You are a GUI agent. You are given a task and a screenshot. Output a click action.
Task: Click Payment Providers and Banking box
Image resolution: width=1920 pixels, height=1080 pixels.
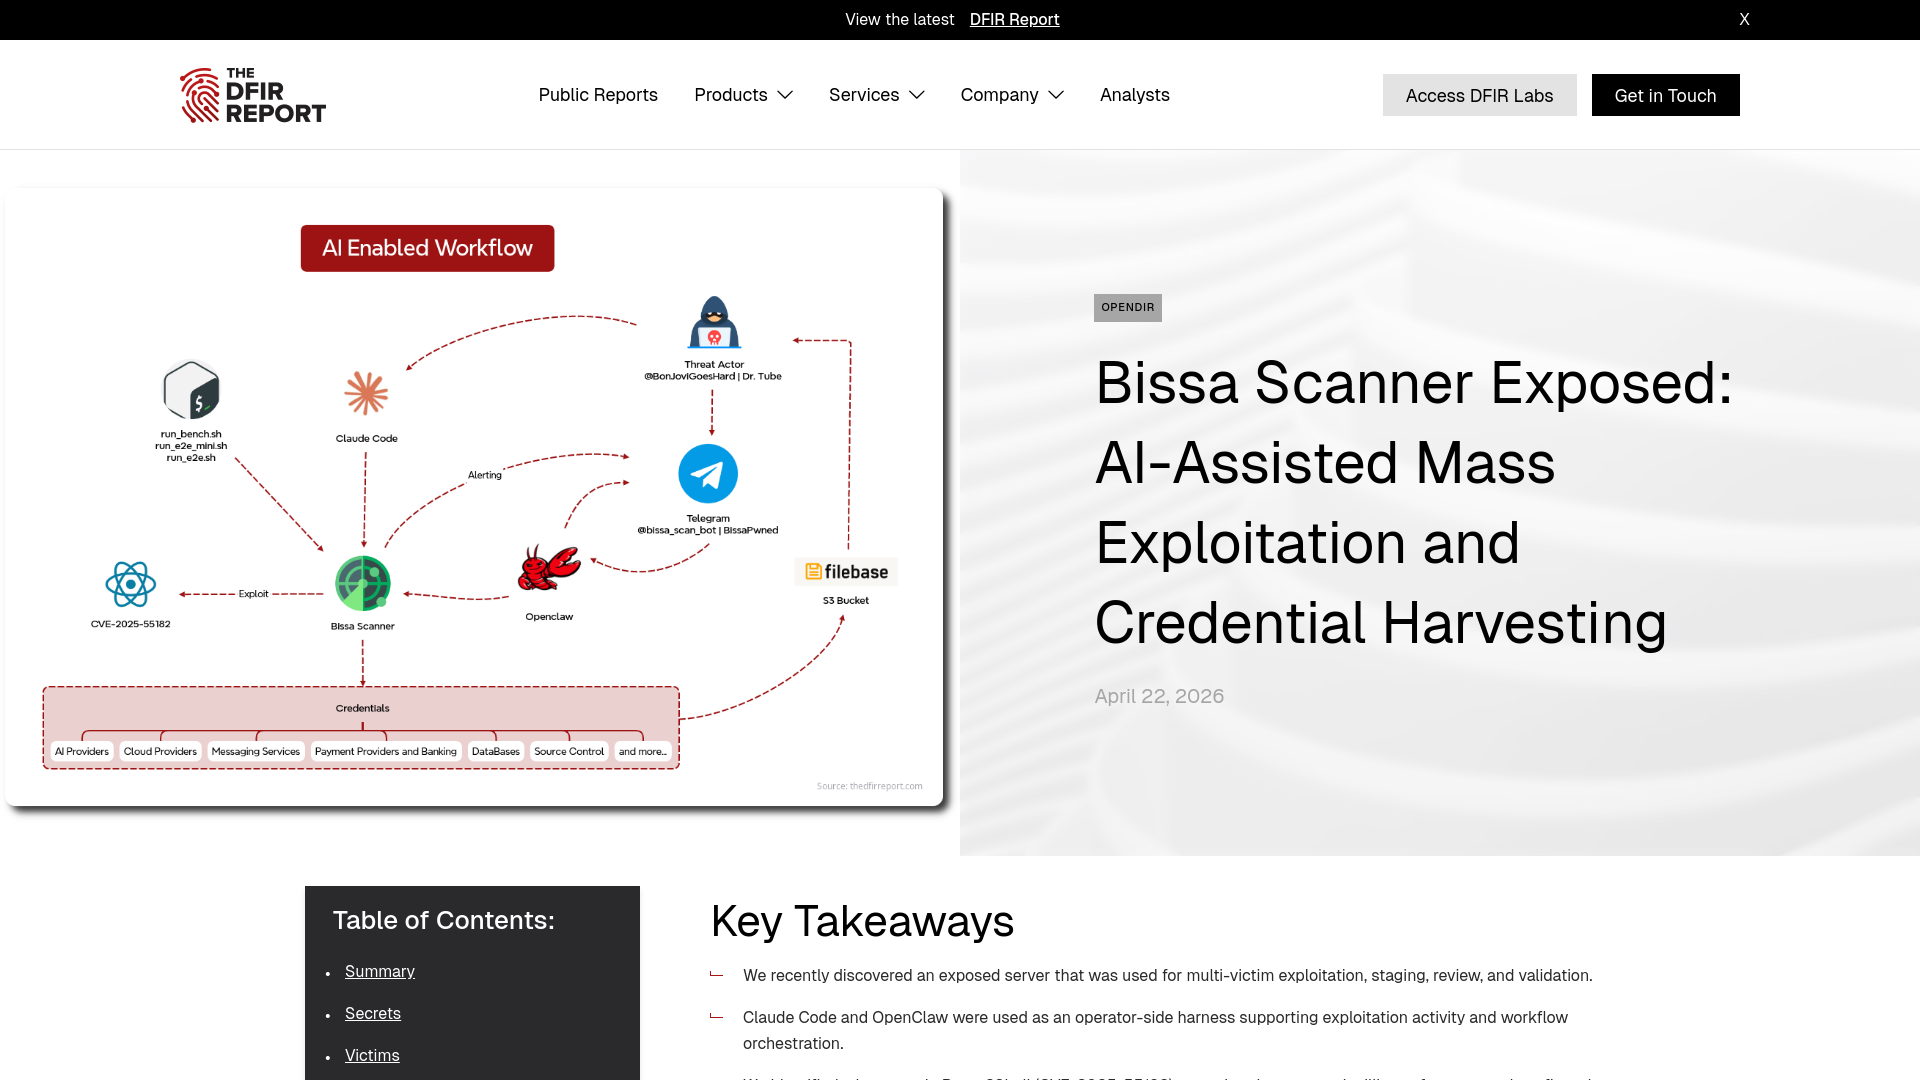(386, 751)
